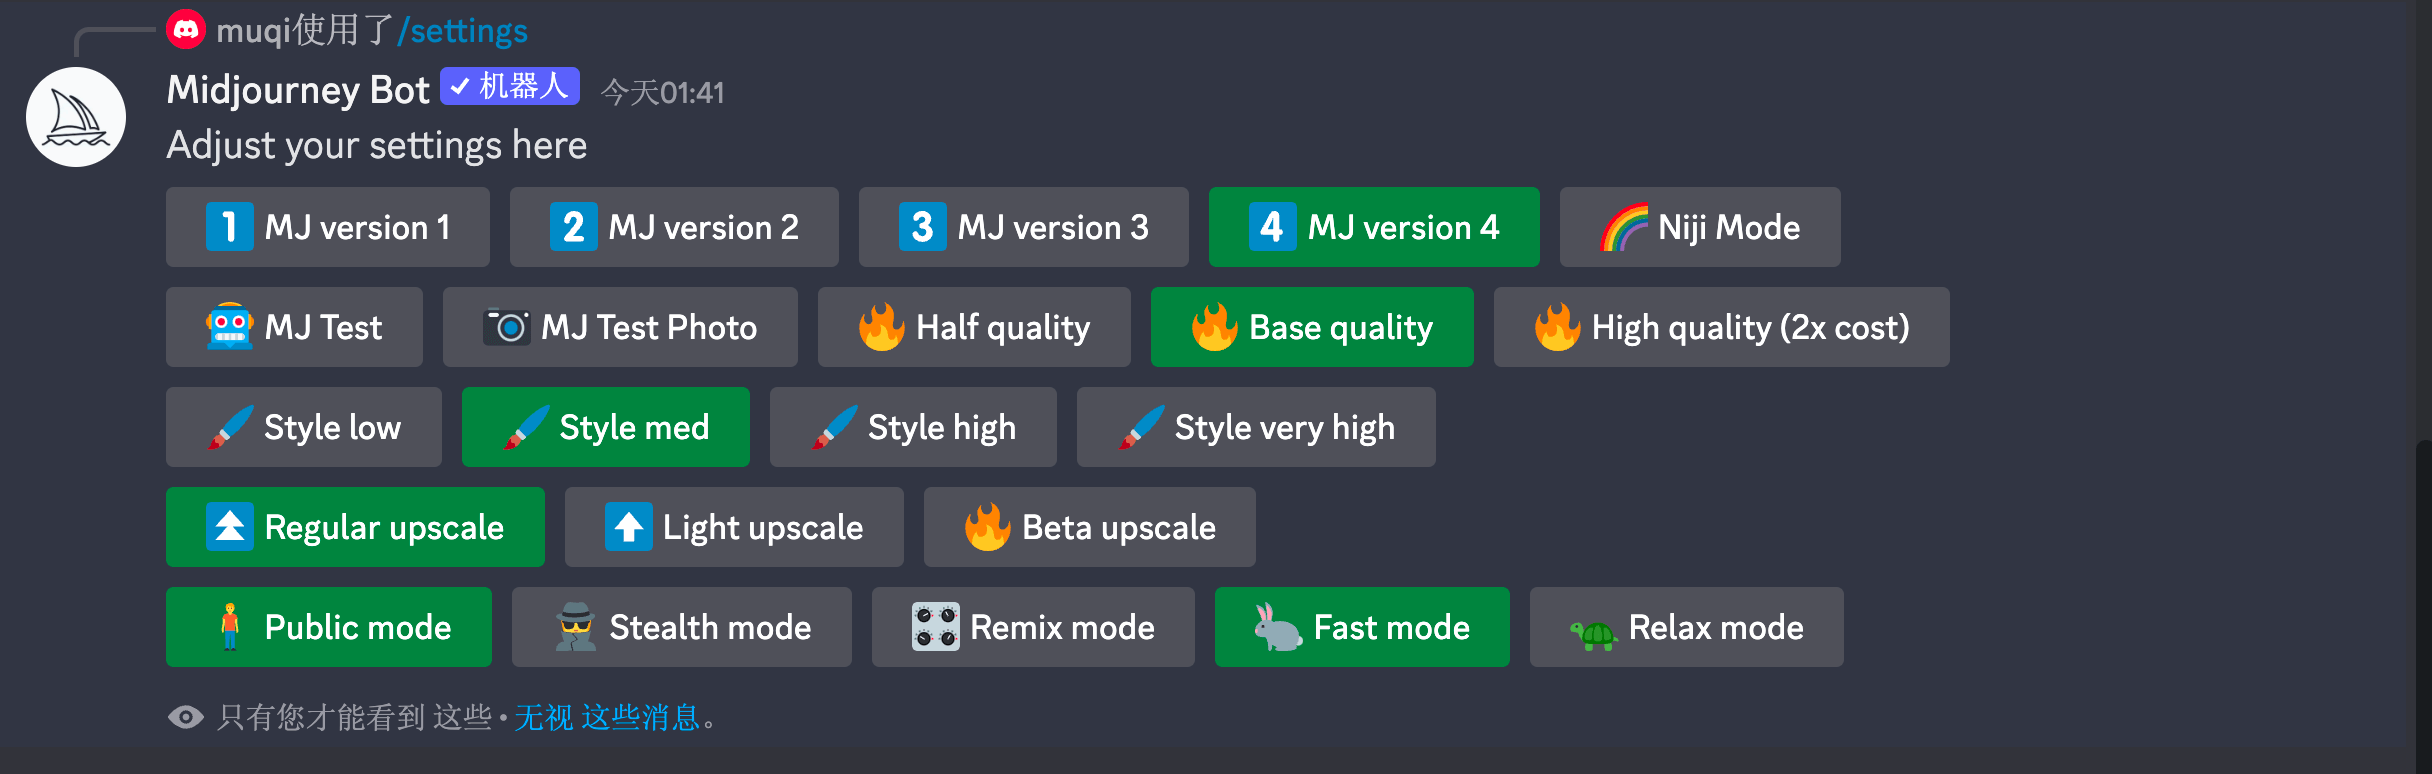
Task: Enable Remix mode
Action: [1033, 627]
